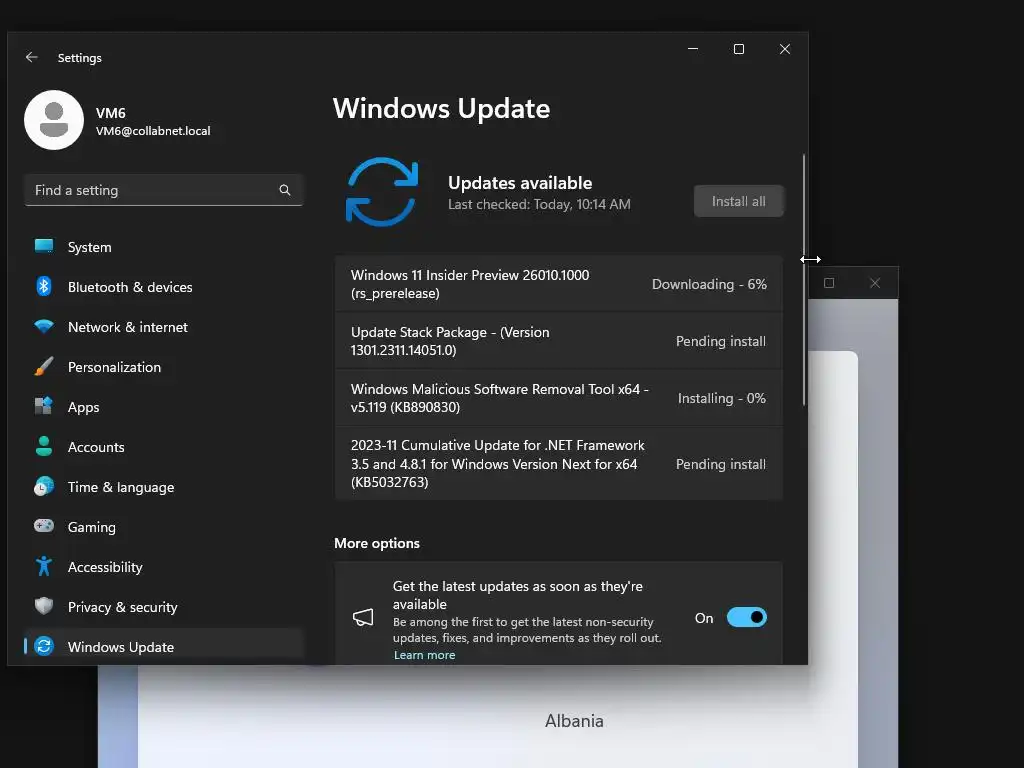Open the Learn more link

424,655
